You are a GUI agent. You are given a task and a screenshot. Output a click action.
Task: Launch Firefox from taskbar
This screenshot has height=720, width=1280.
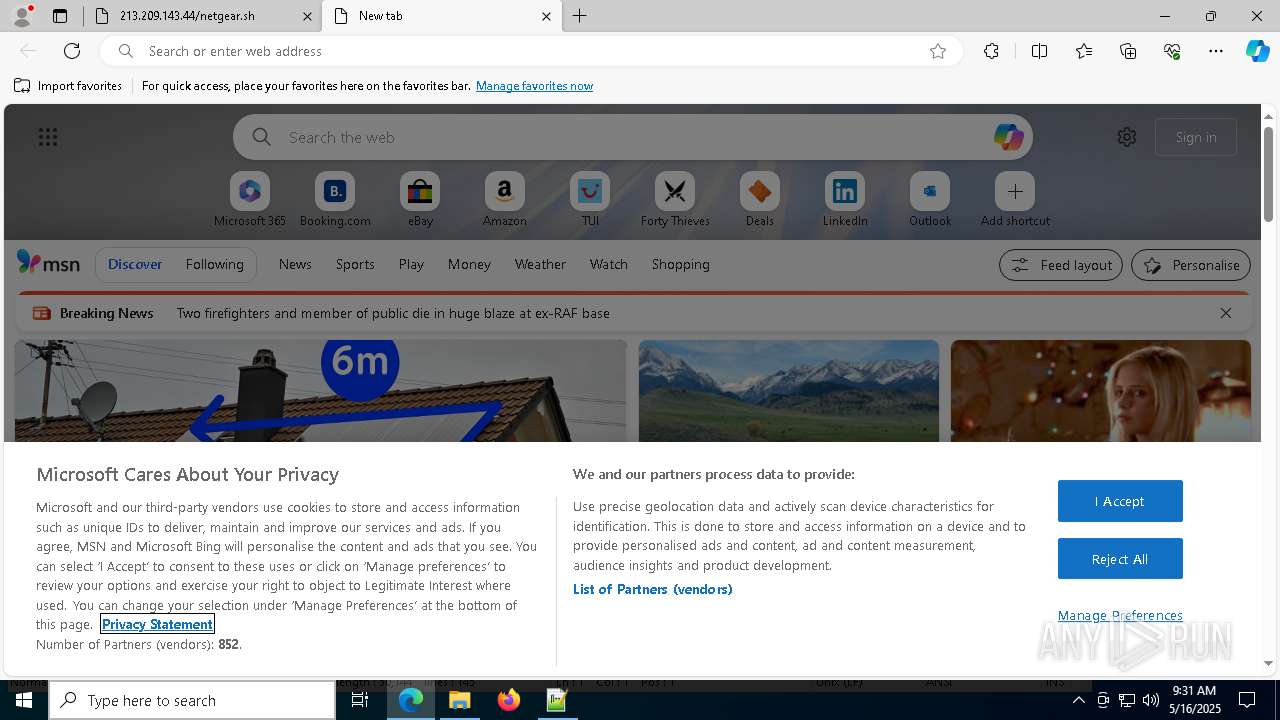point(509,700)
